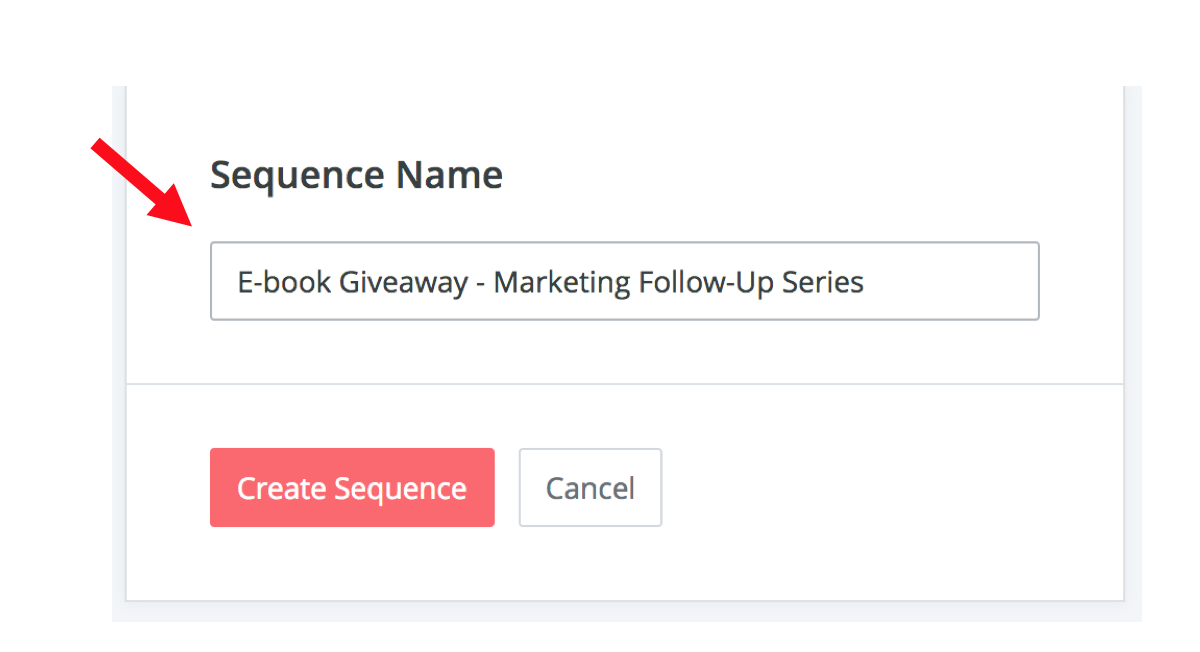This screenshot has width=1200, height=652.
Task: Click the word "Sequence" in the heading
Action: click(298, 176)
